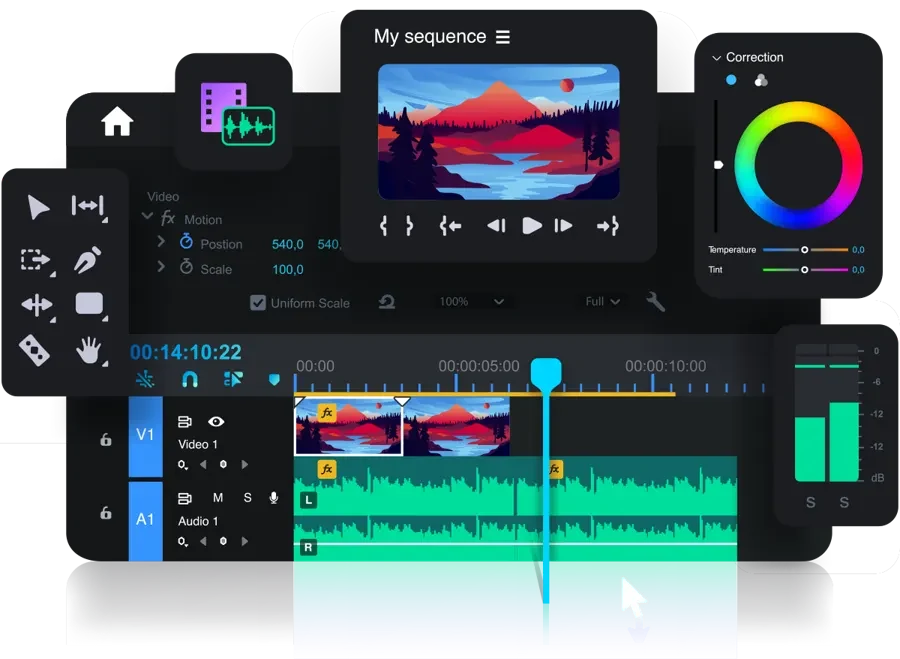Mark In point in the monitor
This screenshot has width=900, height=659.
(x=383, y=226)
